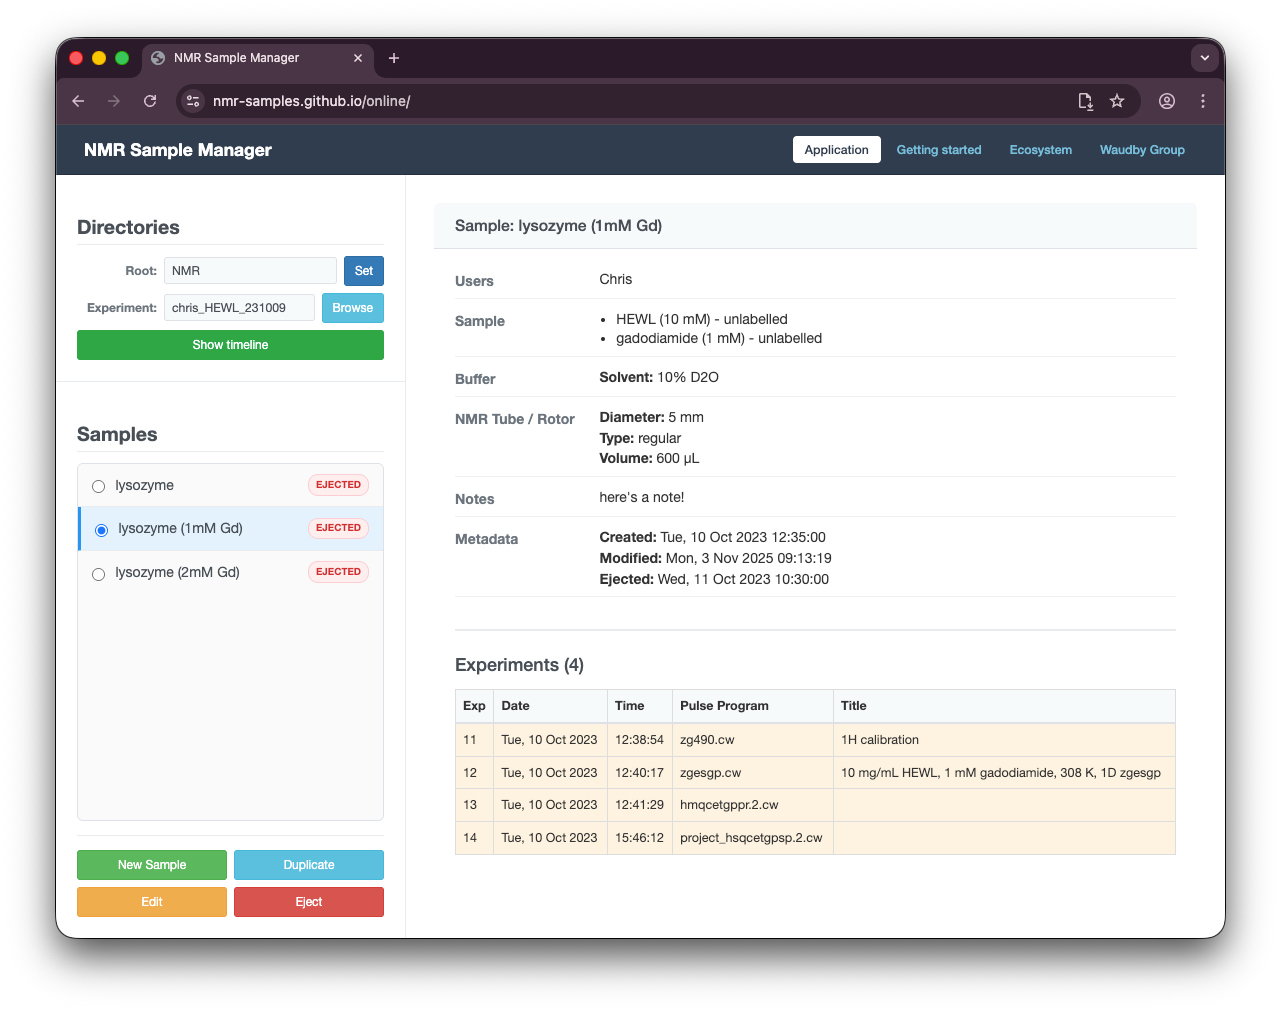Open the three-dot browser menu
Screen dimensions: 1281x1012
(1203, 101)
